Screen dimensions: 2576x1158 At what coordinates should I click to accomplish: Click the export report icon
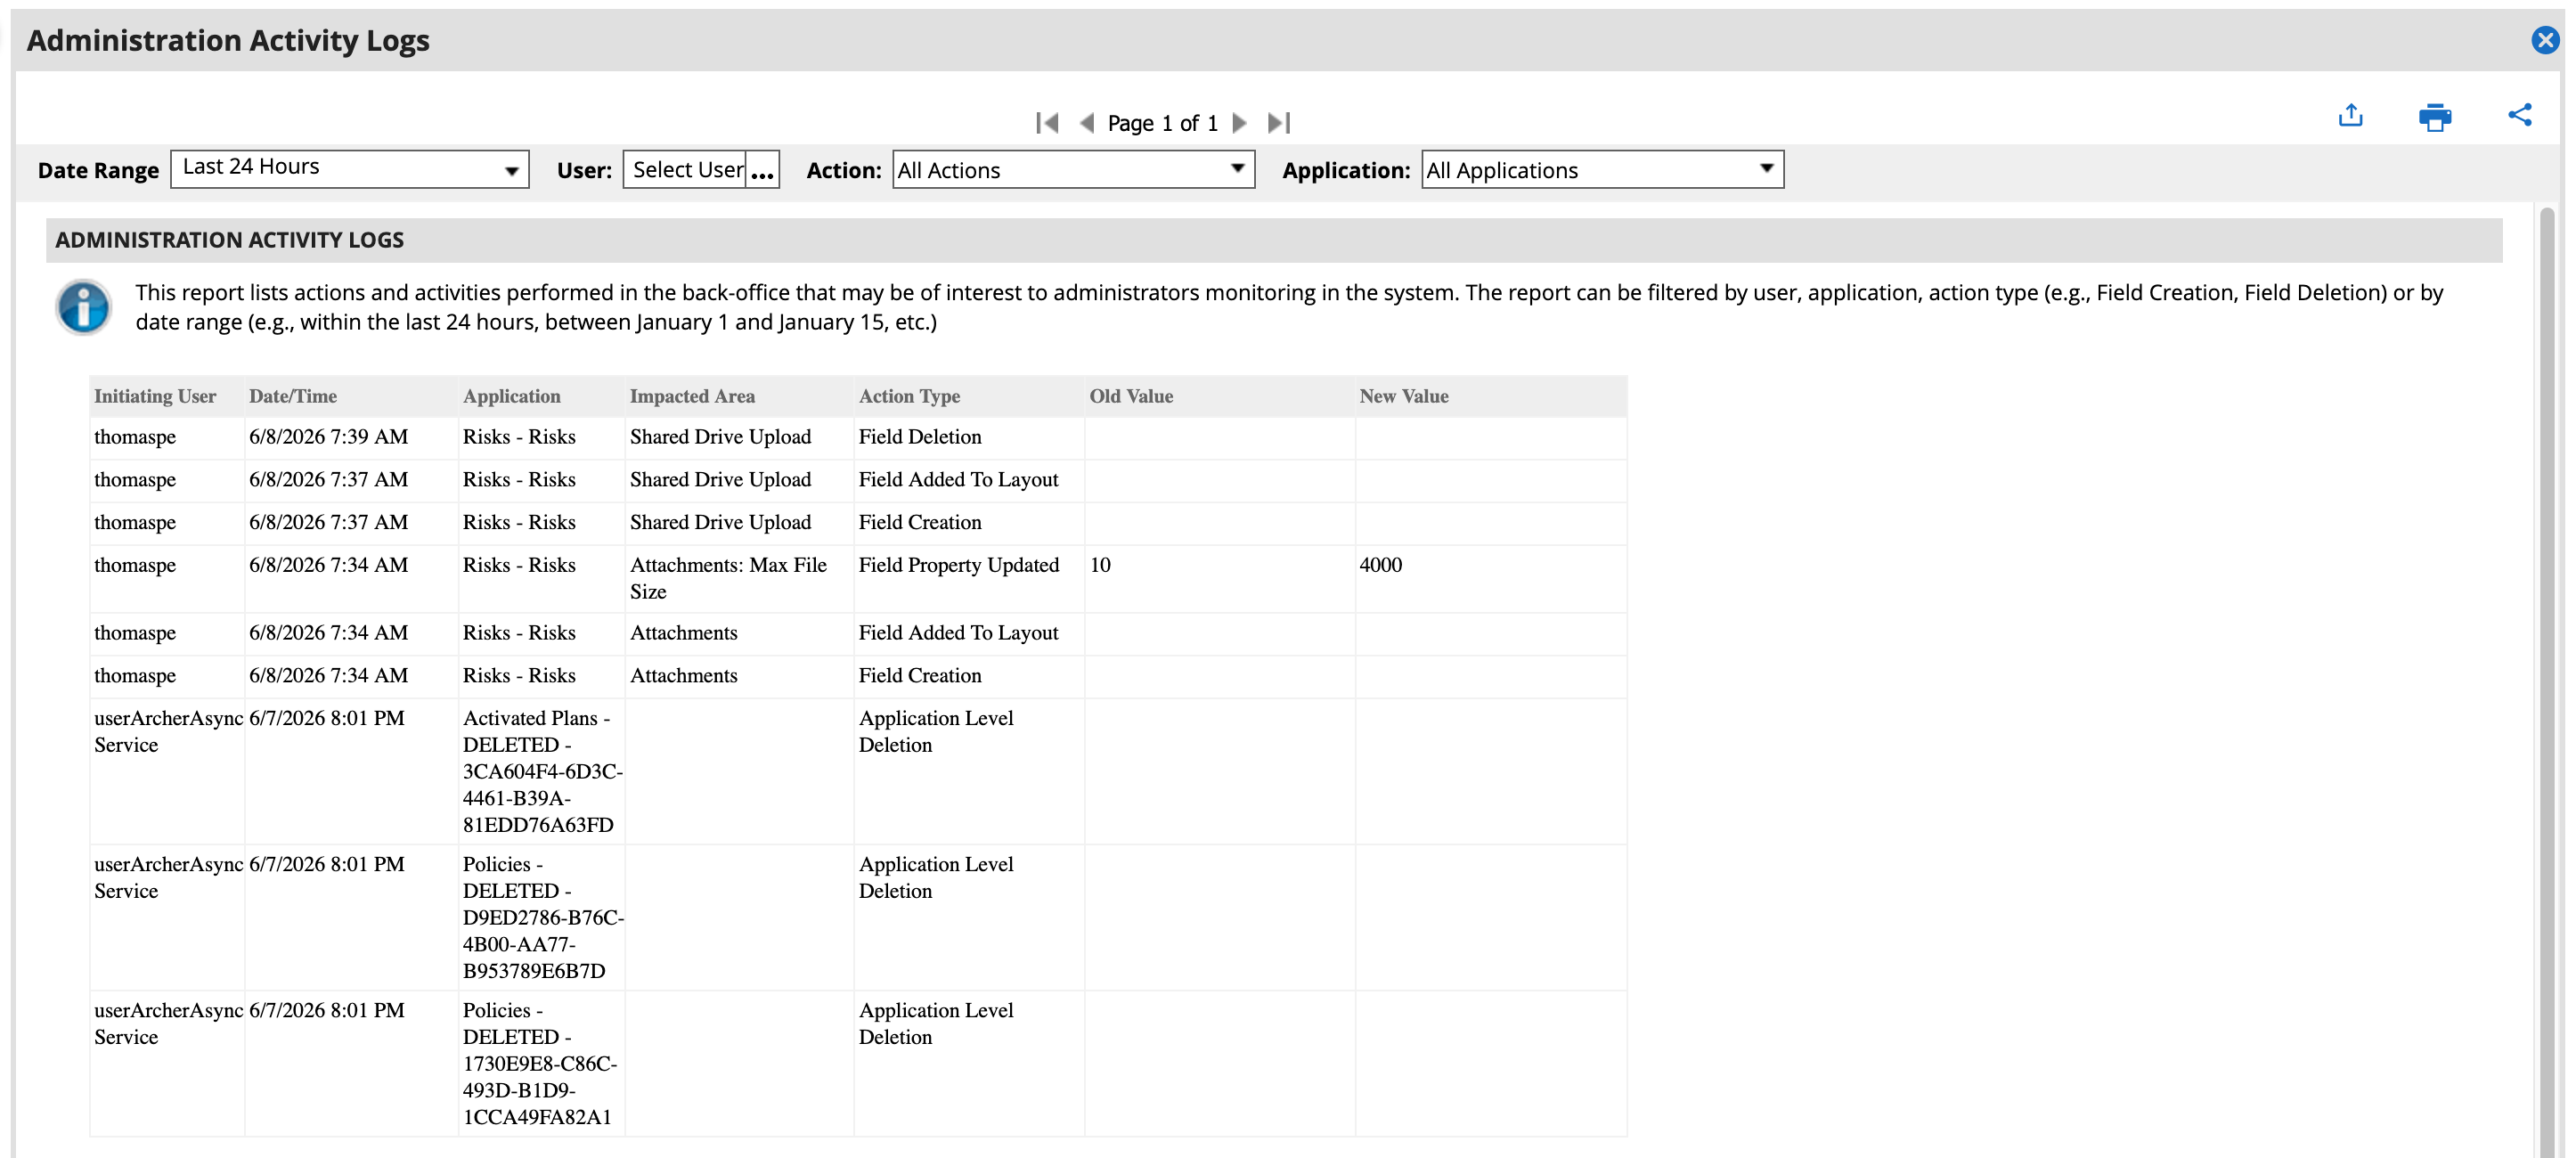click(x=2351, y=116)
